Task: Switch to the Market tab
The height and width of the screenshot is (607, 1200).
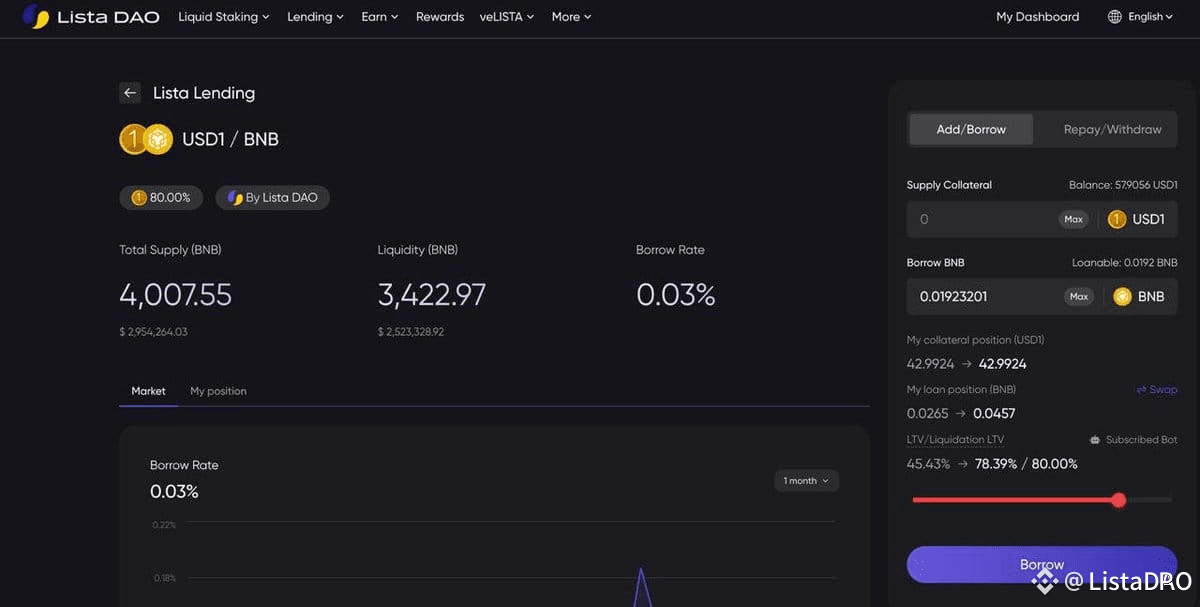Action: tap(148, 391)
